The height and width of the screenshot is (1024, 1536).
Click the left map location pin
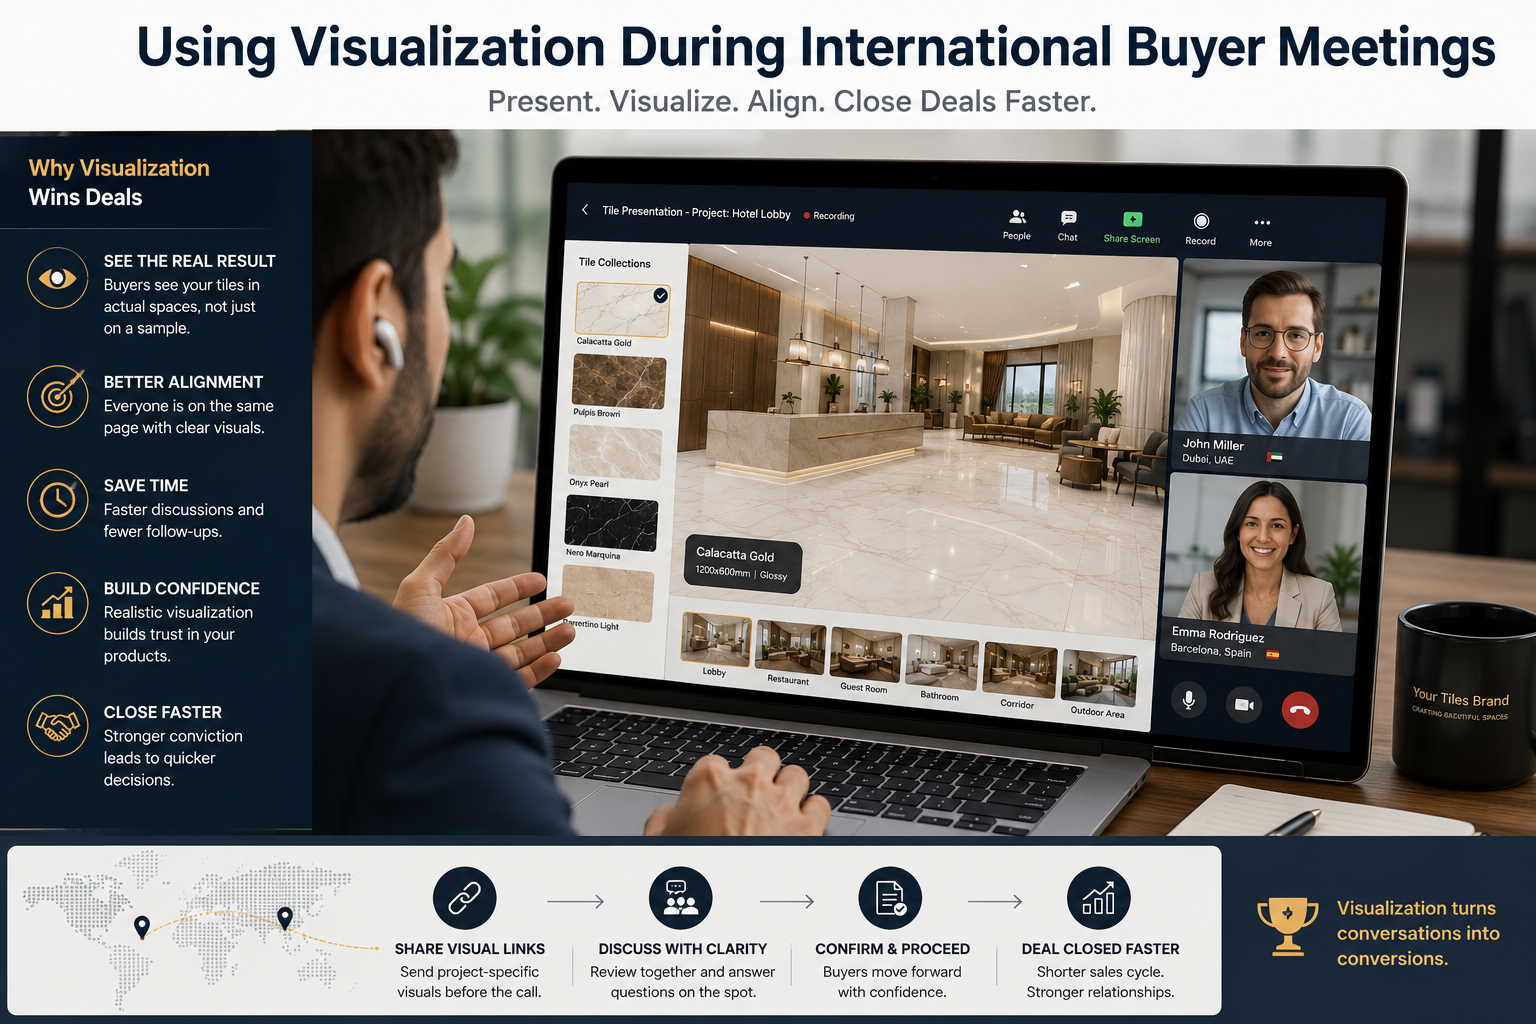(142, 927)
